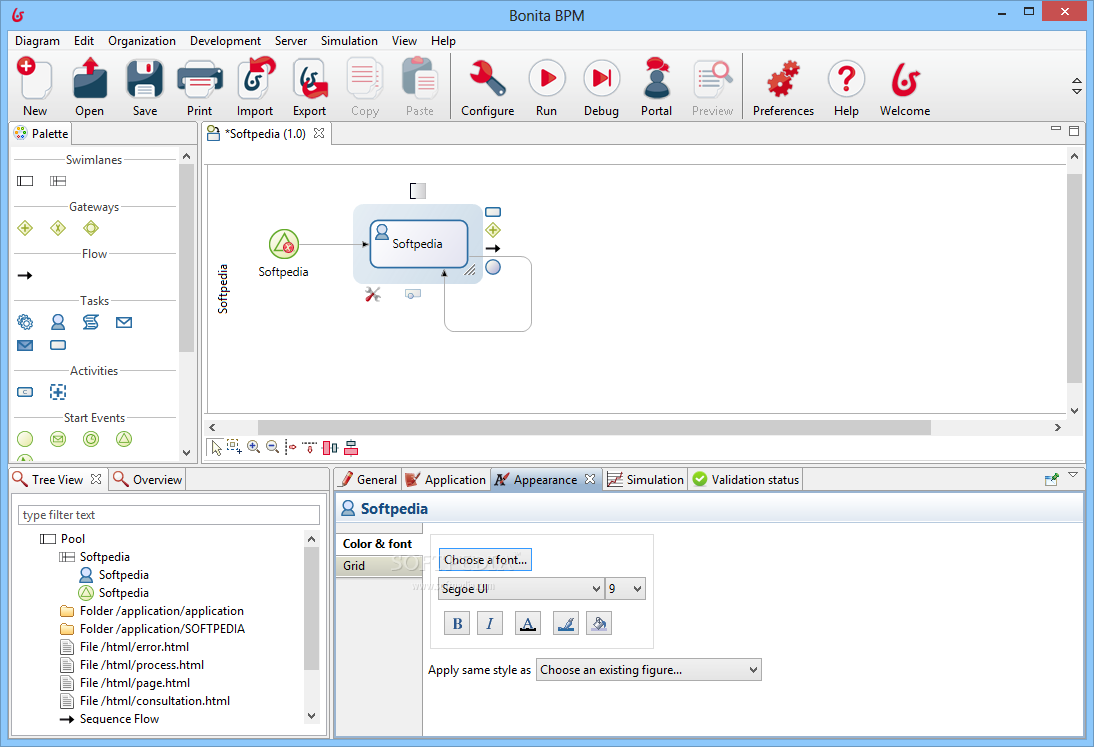Click the New diagram toolbar icon
Viewport: 1094px width, 747px height.
(35, 88)
